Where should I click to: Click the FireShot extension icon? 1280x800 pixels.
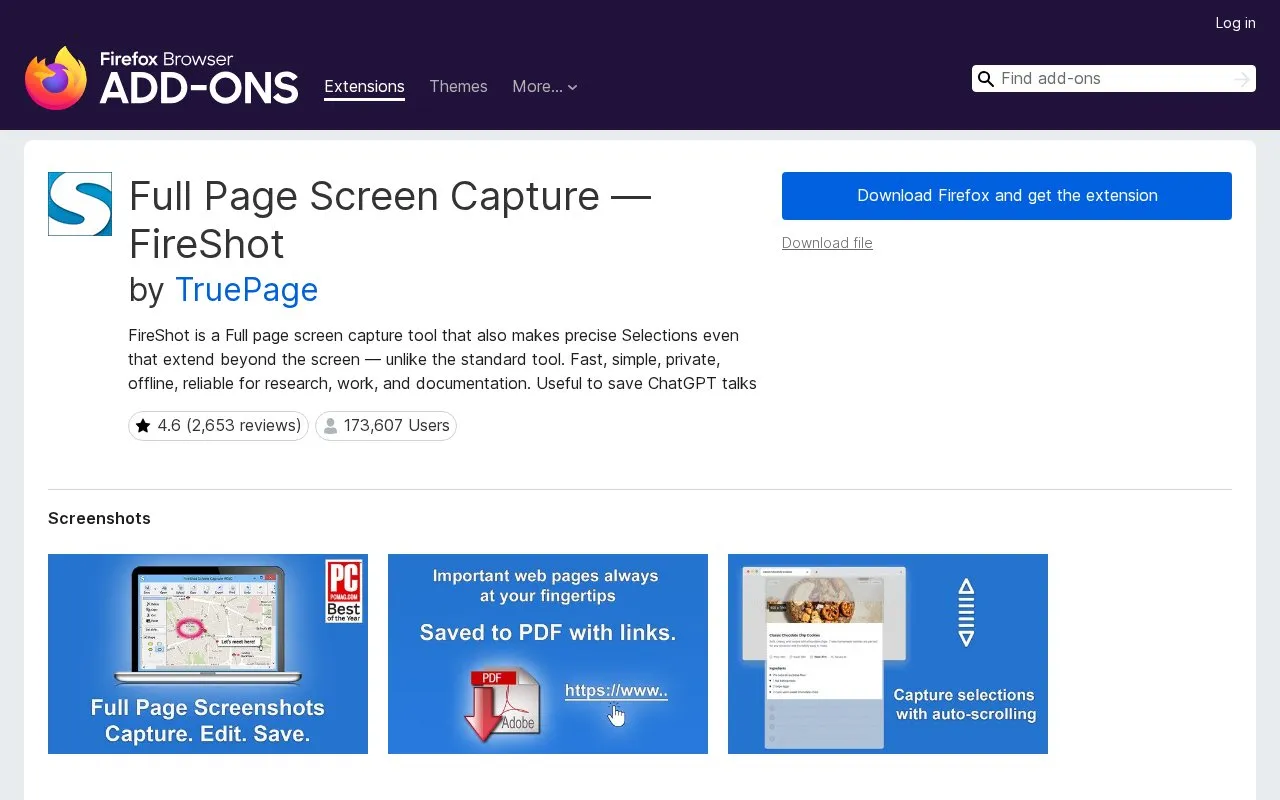(x=80, y=204)
